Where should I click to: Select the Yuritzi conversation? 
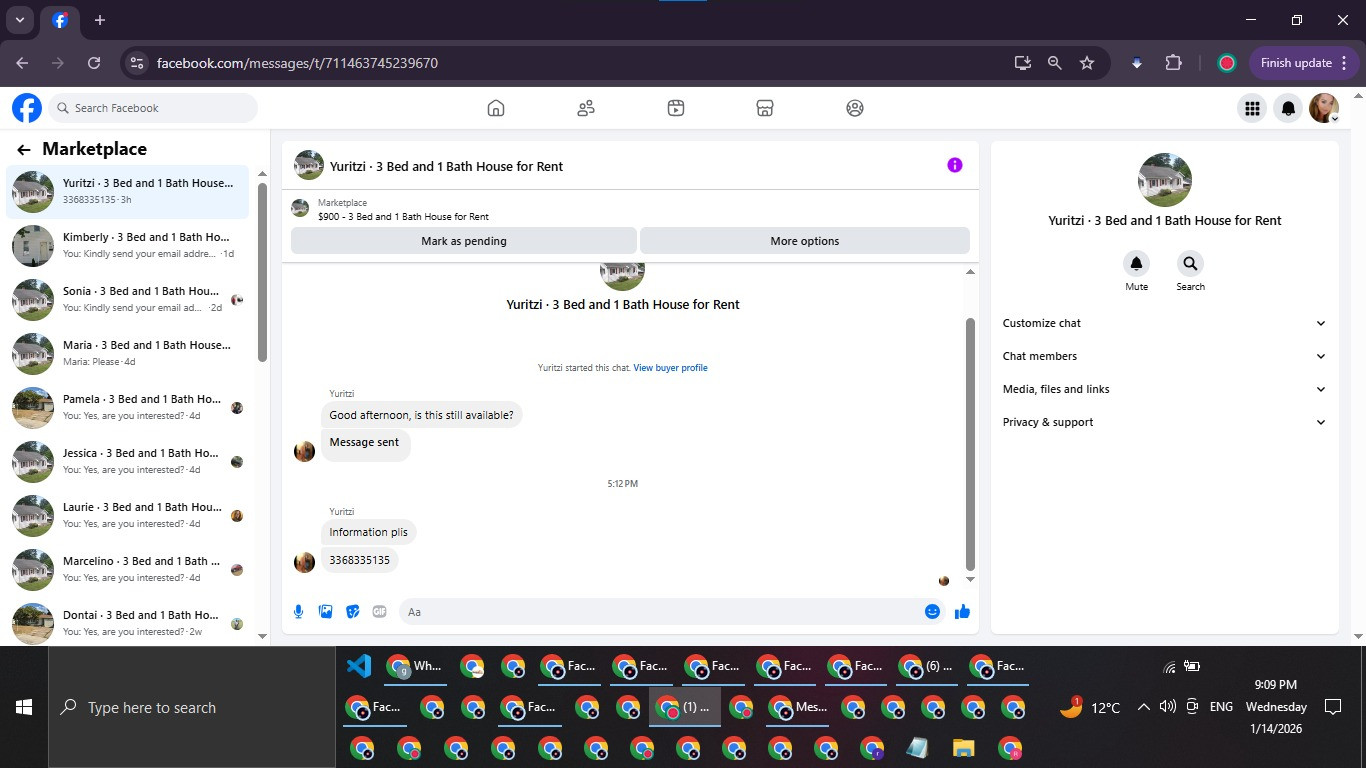point(128,191)
